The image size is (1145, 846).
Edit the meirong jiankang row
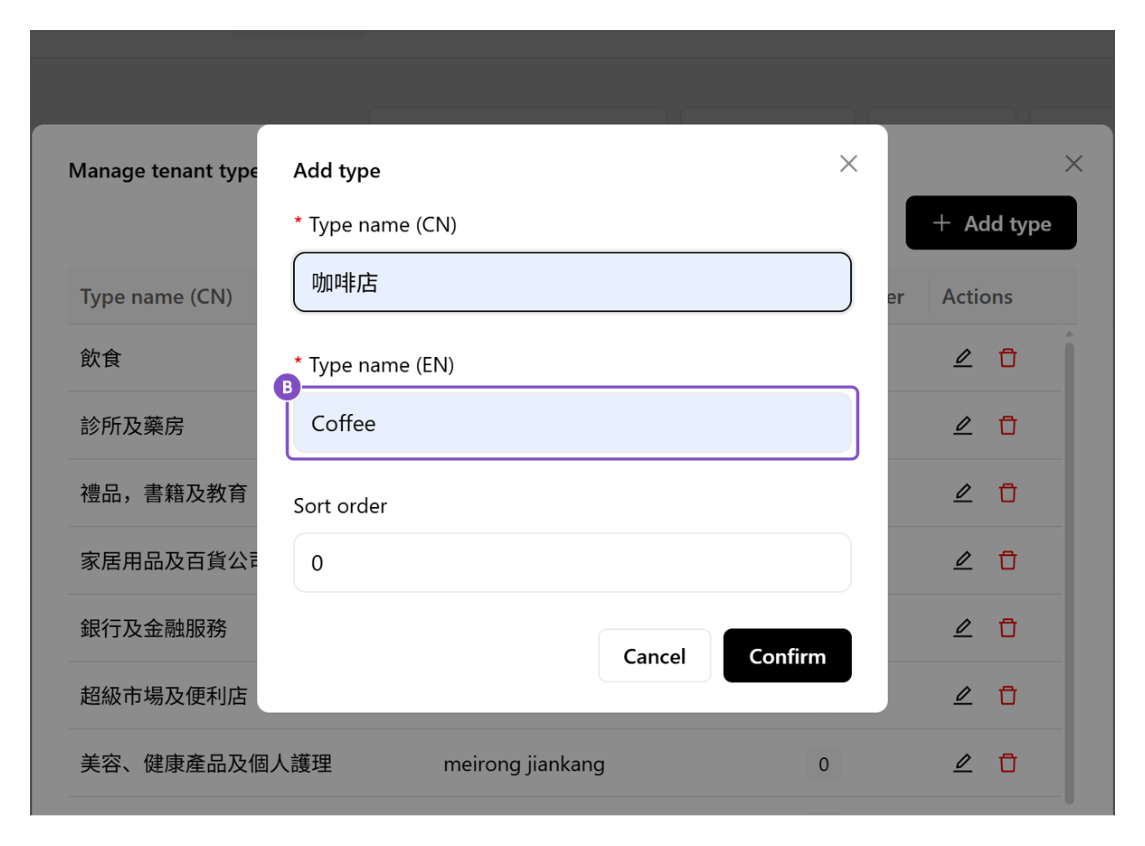tap(962, 763)
